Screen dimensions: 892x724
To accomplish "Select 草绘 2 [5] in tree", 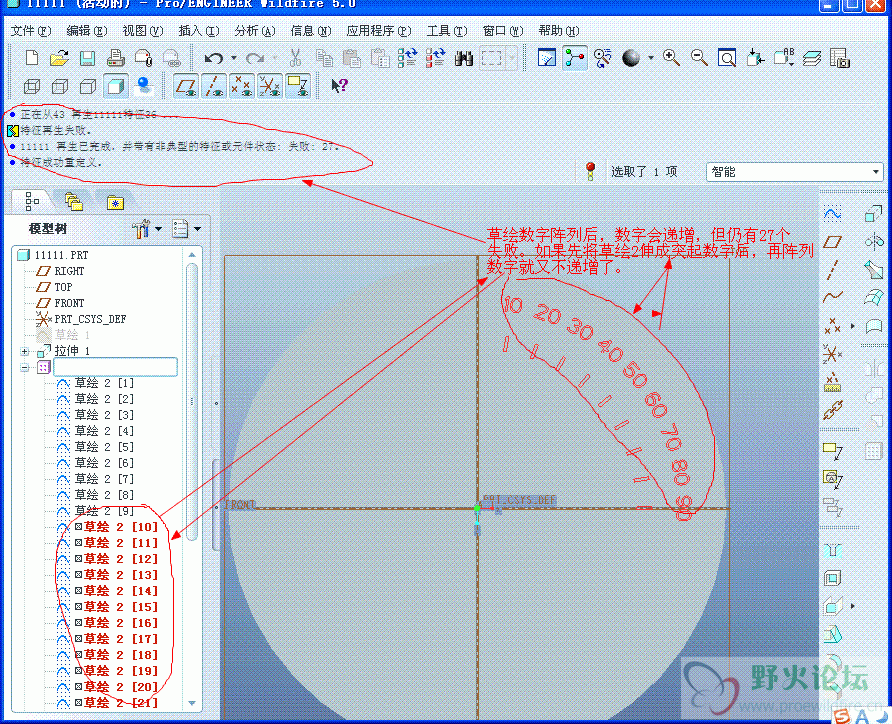I will click(104, 446).
